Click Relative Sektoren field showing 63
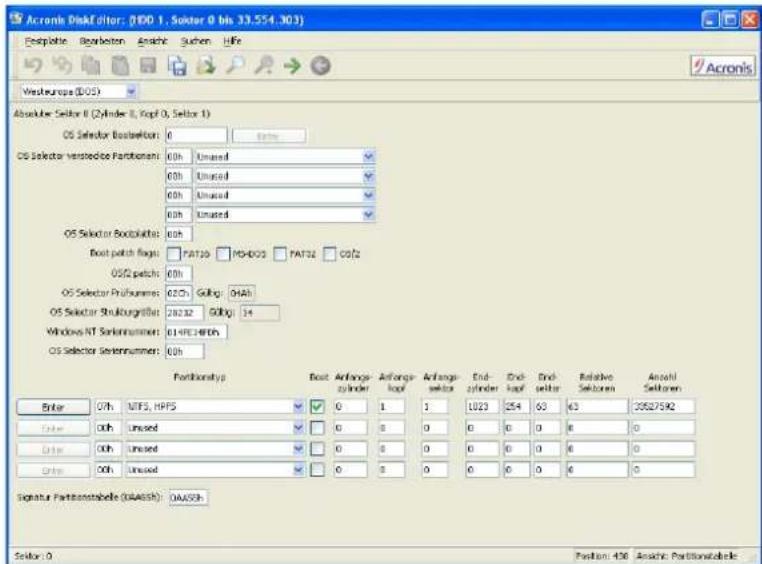 (x=597, y=407)
